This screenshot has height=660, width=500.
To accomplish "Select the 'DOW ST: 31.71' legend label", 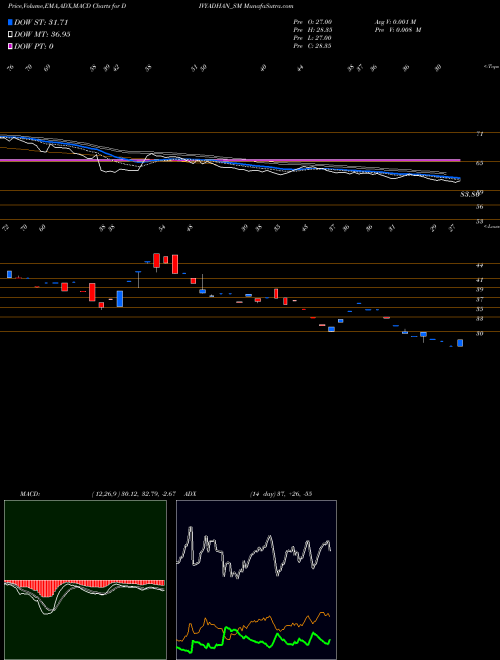I will 41,22.
